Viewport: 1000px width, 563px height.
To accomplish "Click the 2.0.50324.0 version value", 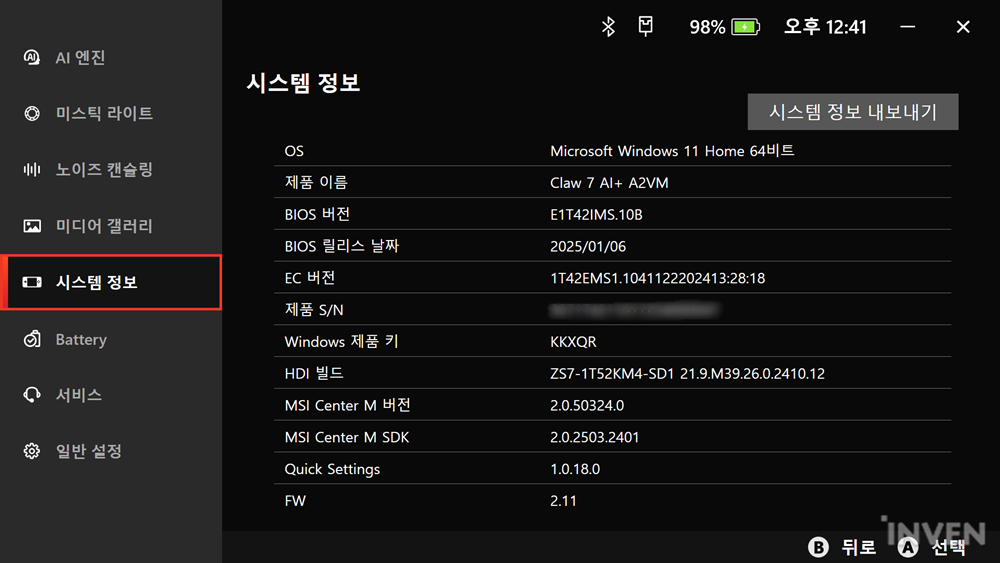I will pos(587,406).
